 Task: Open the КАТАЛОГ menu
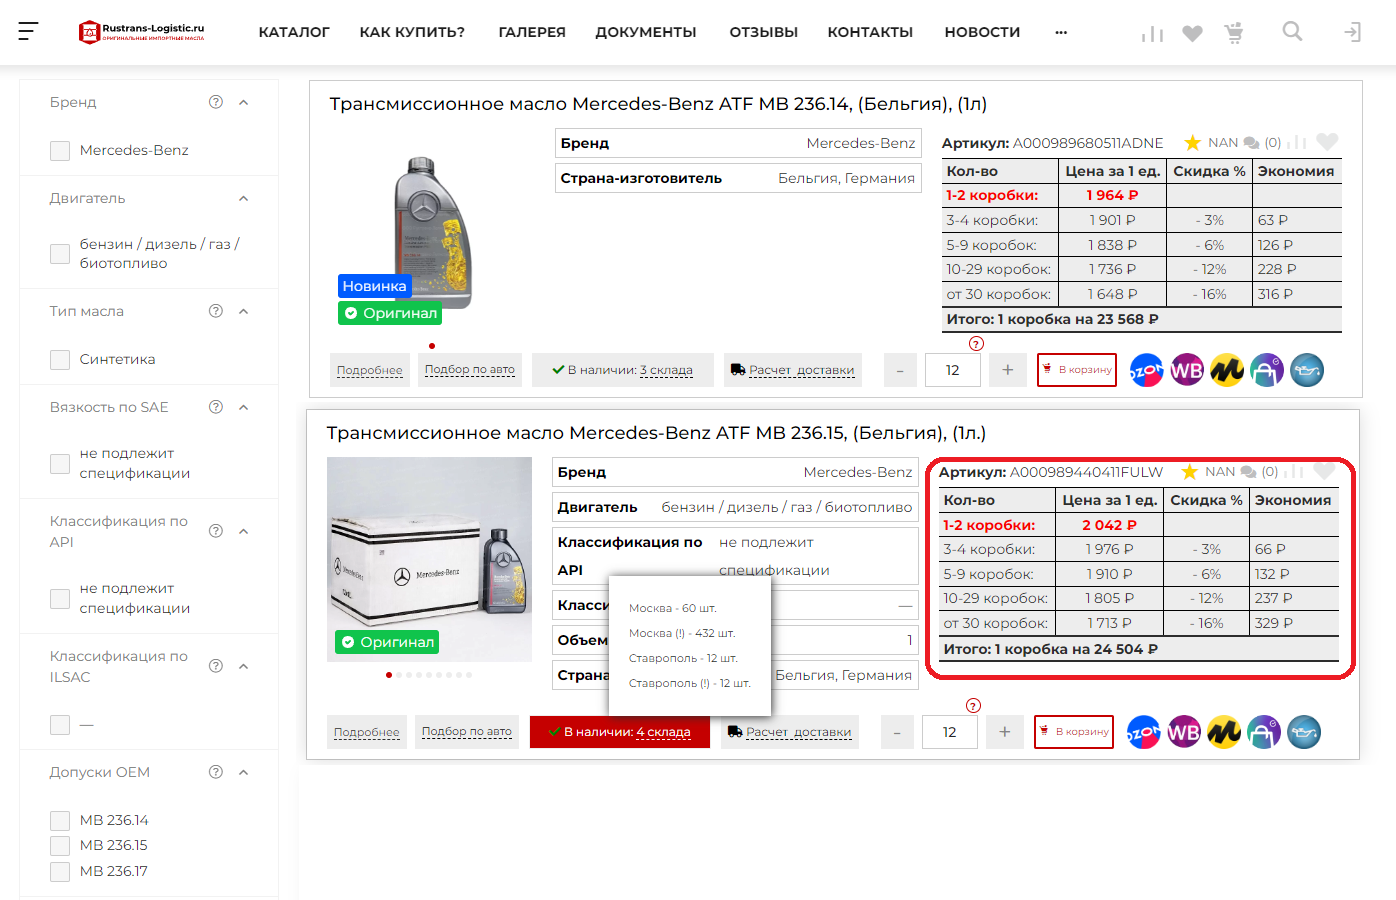coord(294,32)
